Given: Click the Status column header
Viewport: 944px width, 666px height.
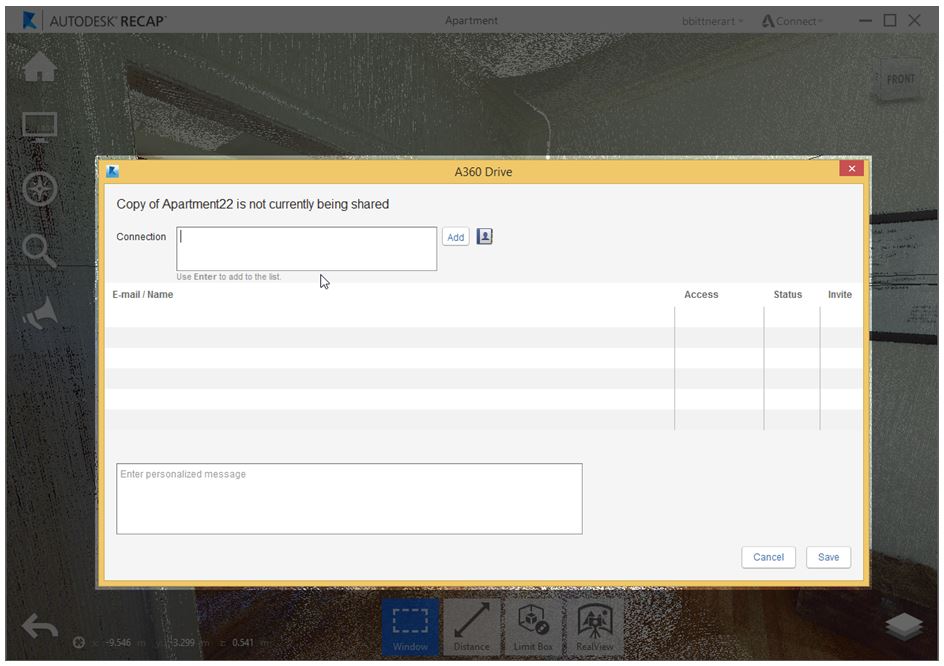Looking at the screenshot, I should (787, 294).
